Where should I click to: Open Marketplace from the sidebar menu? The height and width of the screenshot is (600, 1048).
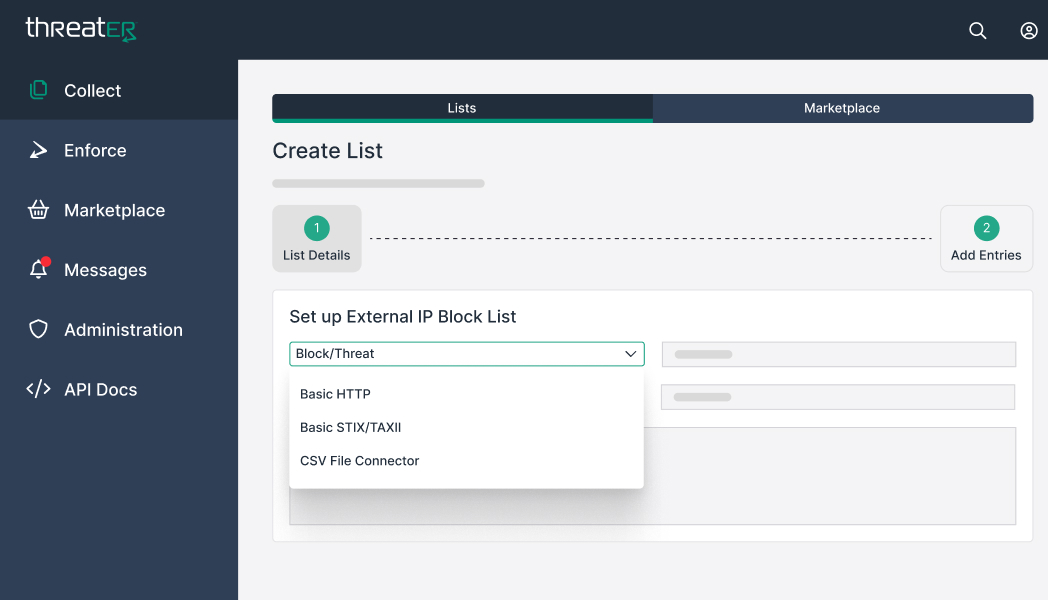click(x=114, y=210)
